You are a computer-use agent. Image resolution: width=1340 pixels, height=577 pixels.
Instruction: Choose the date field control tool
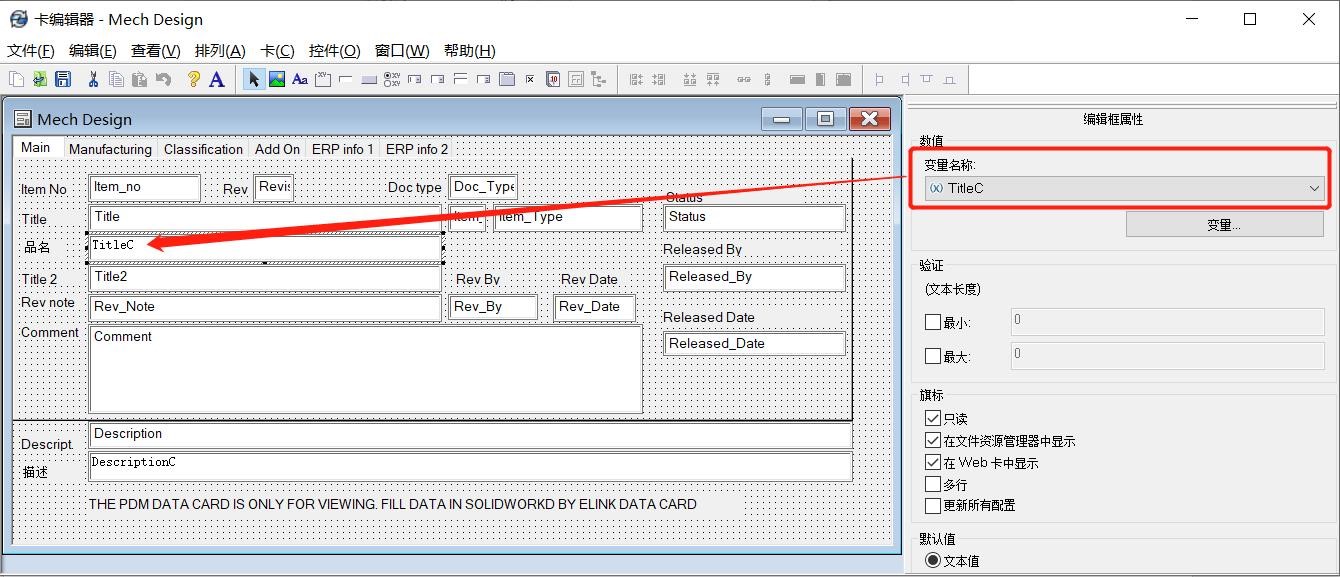(x=553, y=79)
